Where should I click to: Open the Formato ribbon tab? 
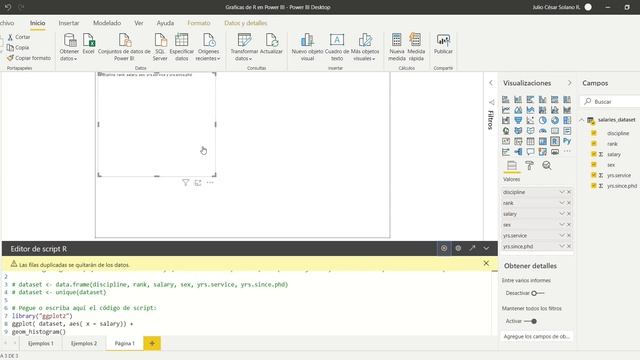[199, 23]
